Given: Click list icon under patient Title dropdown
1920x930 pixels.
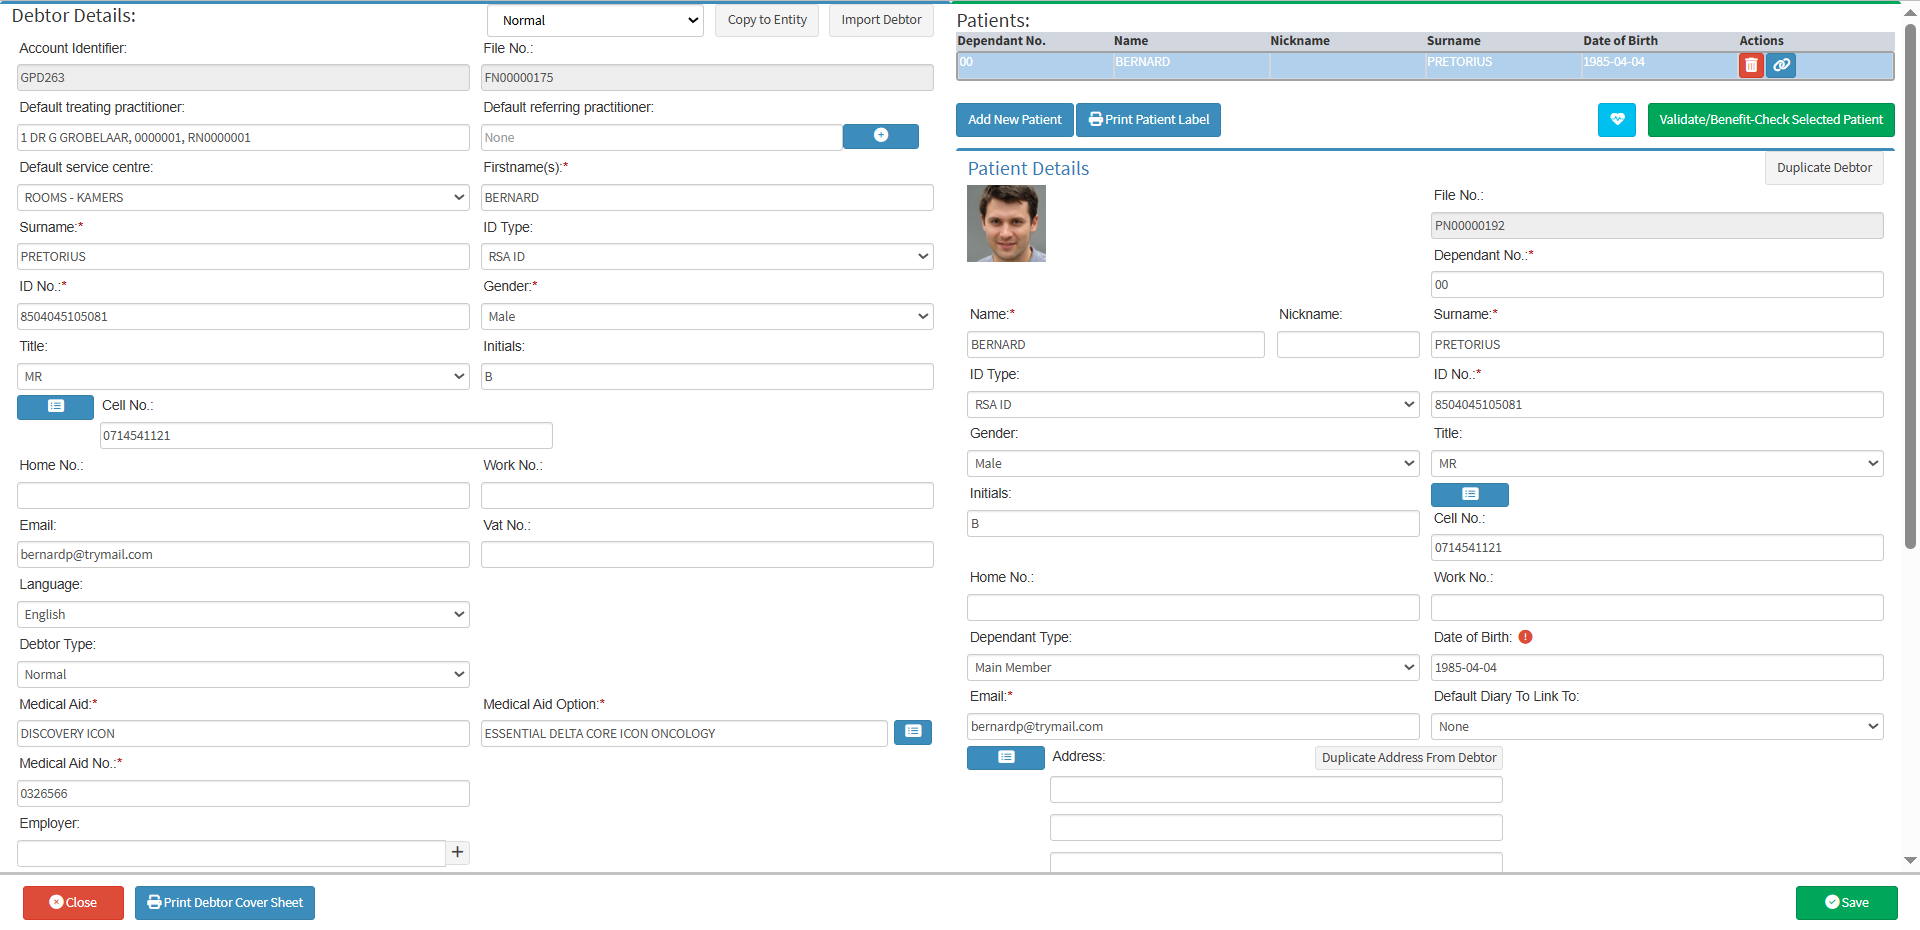Looking at the screenshot, I should coord(1469,494).
